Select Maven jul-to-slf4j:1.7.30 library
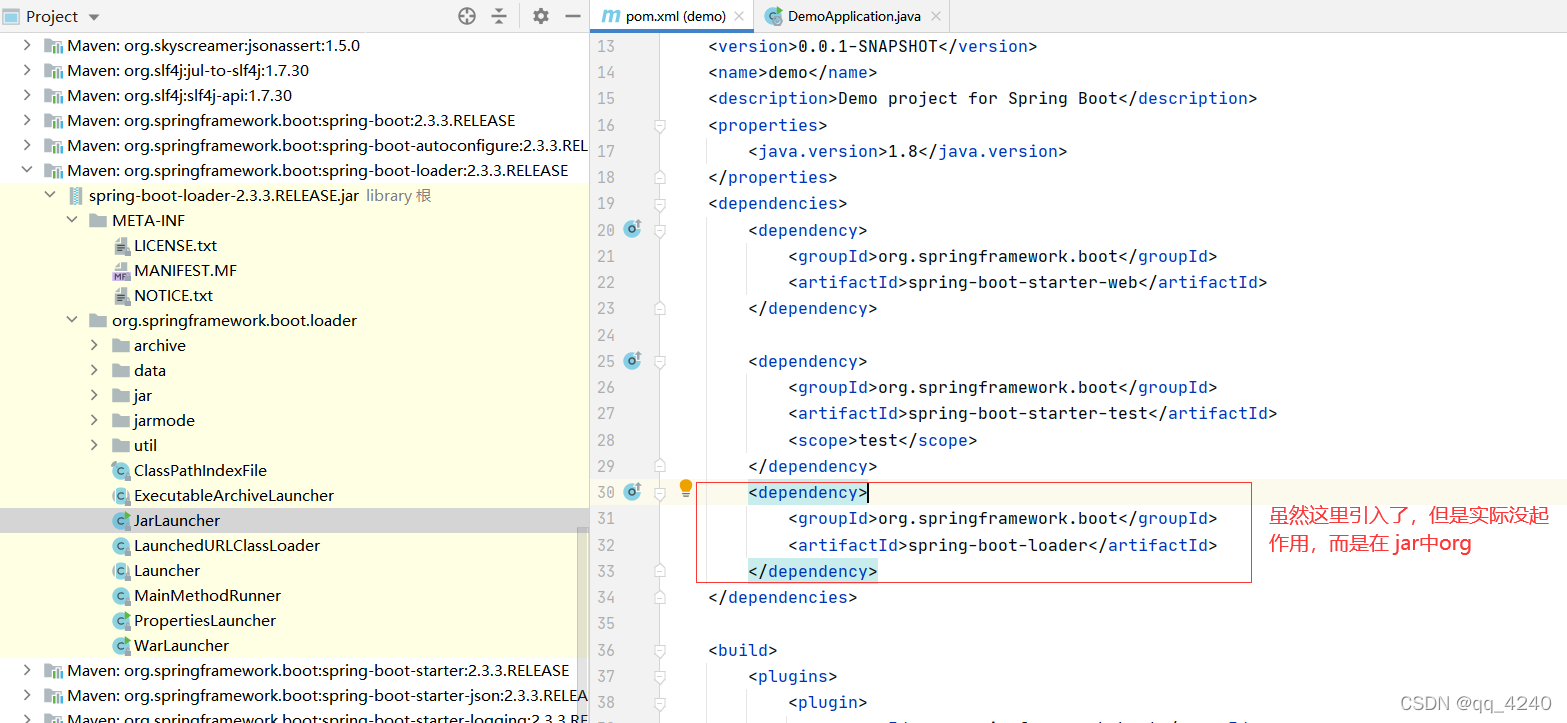 click(188, 71)
